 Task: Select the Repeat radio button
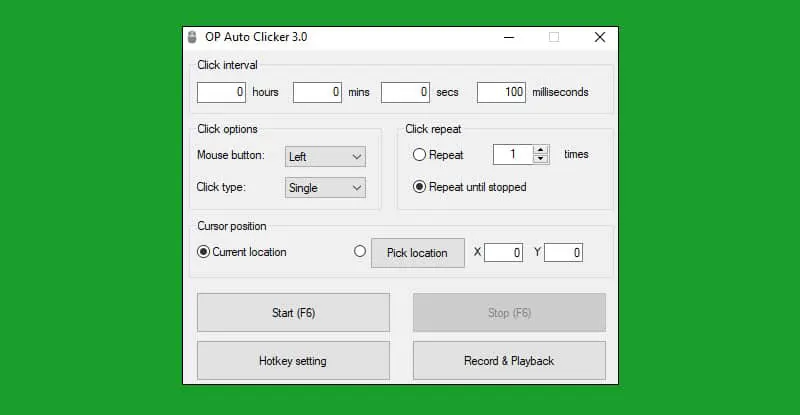click(419, 155)
